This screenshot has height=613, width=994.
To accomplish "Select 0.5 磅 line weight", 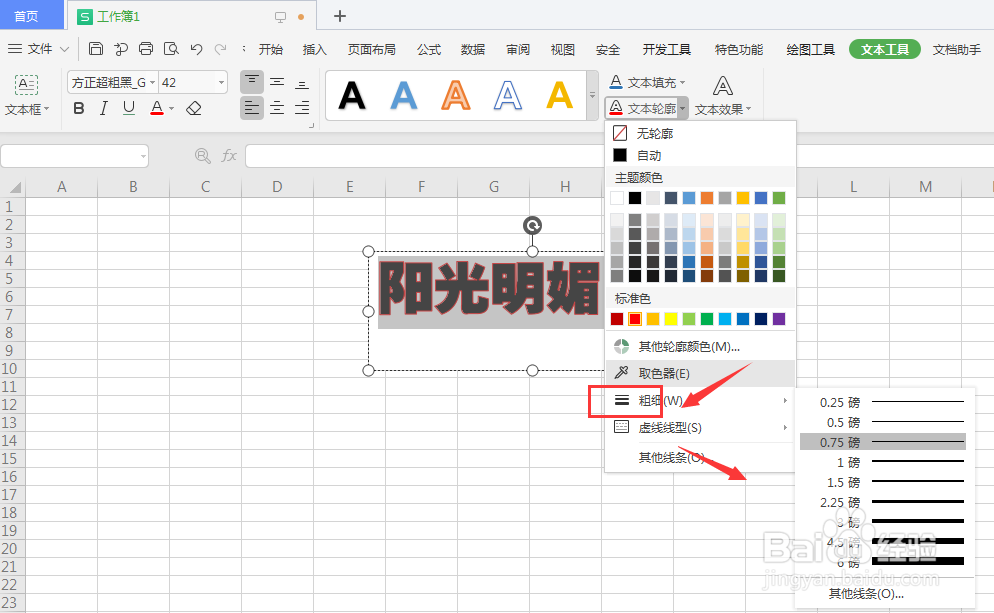I will coord(883,422).
